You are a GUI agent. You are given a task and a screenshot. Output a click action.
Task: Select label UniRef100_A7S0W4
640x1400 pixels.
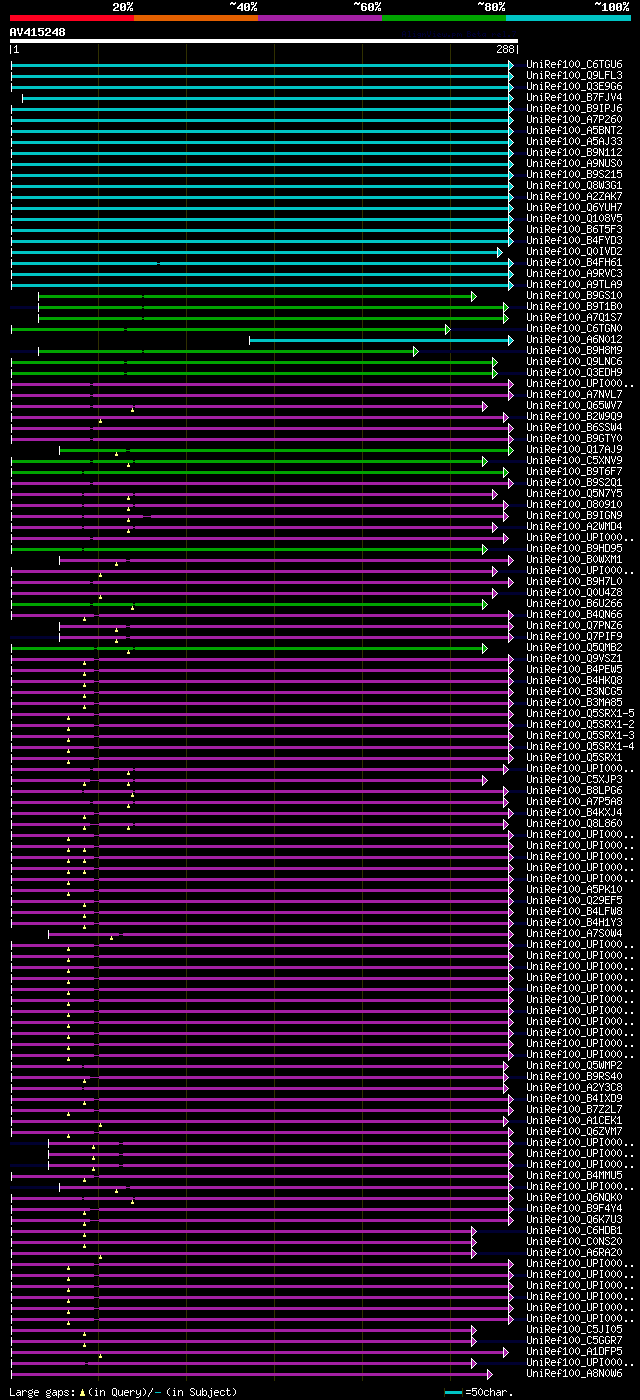(574, 933)
